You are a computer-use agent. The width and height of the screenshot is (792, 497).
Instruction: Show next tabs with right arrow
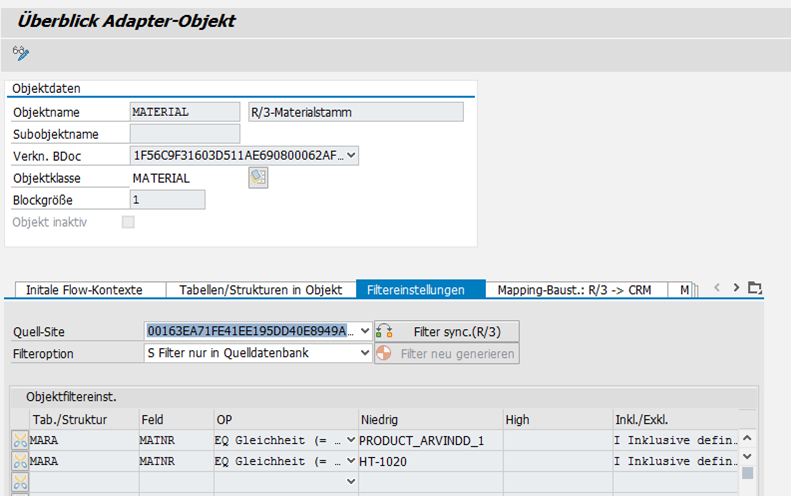coord(736,287)
